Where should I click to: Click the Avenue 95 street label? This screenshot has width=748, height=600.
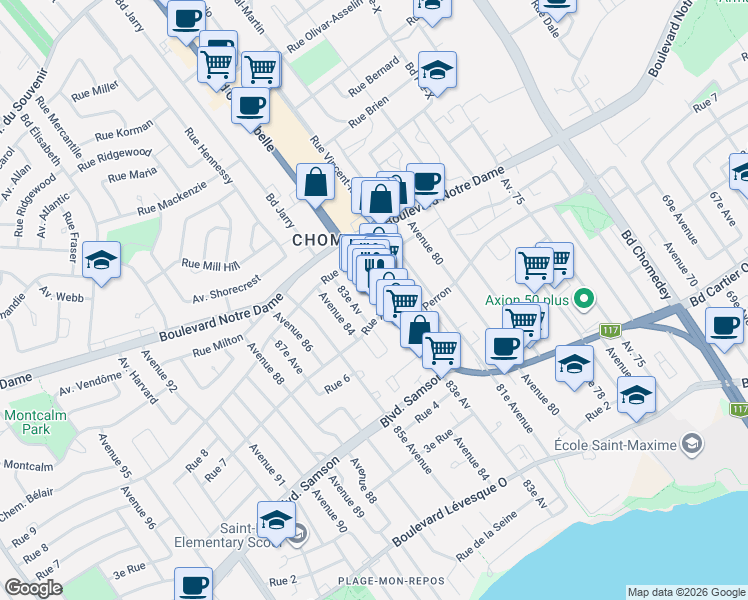pos(114,456)
